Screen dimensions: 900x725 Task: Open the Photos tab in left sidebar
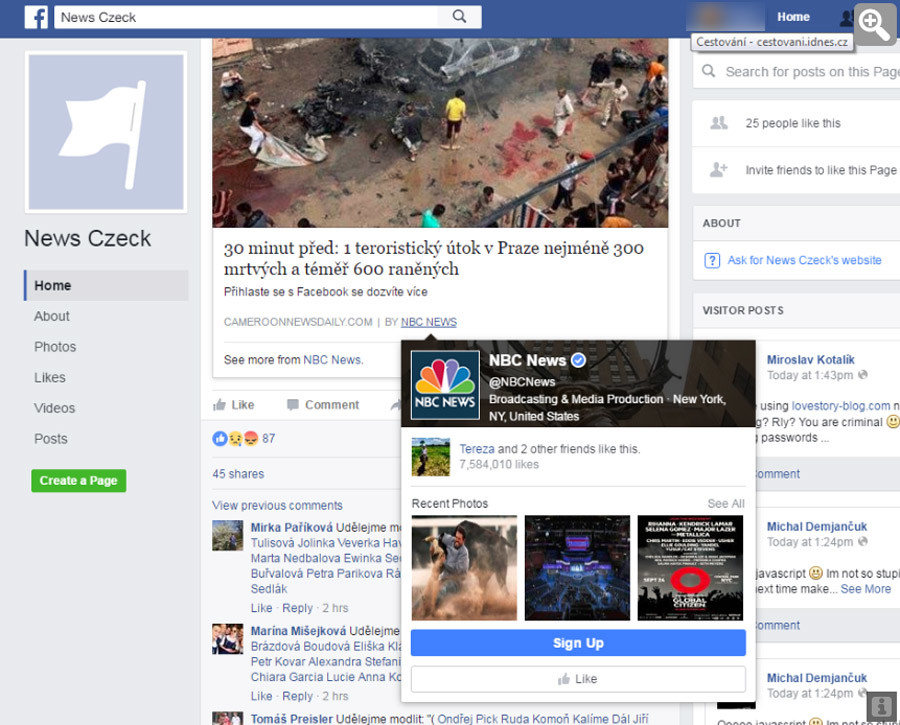point(55,347)
